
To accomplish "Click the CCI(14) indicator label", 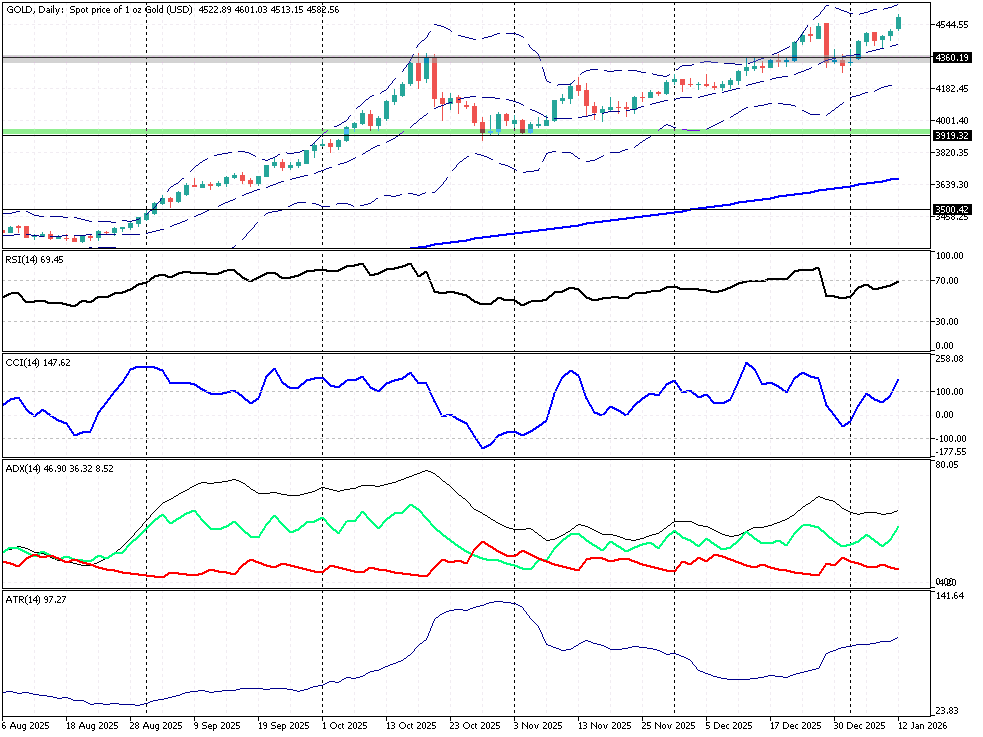I will (37, 363).
